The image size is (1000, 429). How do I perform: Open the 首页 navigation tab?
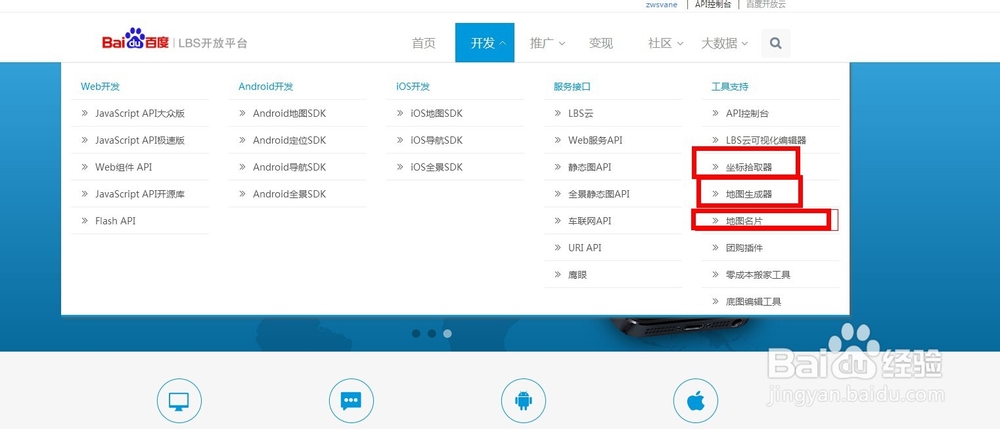[423, 43]
